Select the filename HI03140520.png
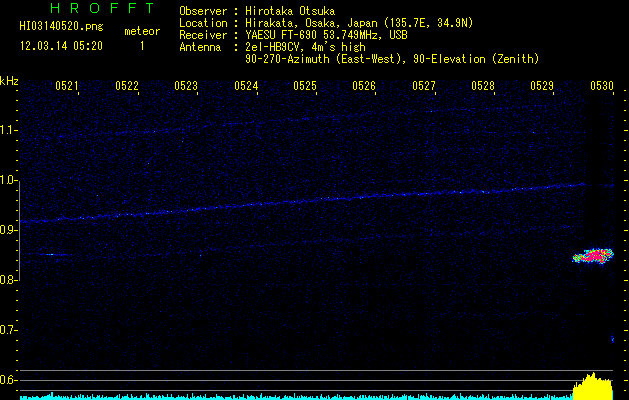The image size is (629, 400). coord(61,27)
